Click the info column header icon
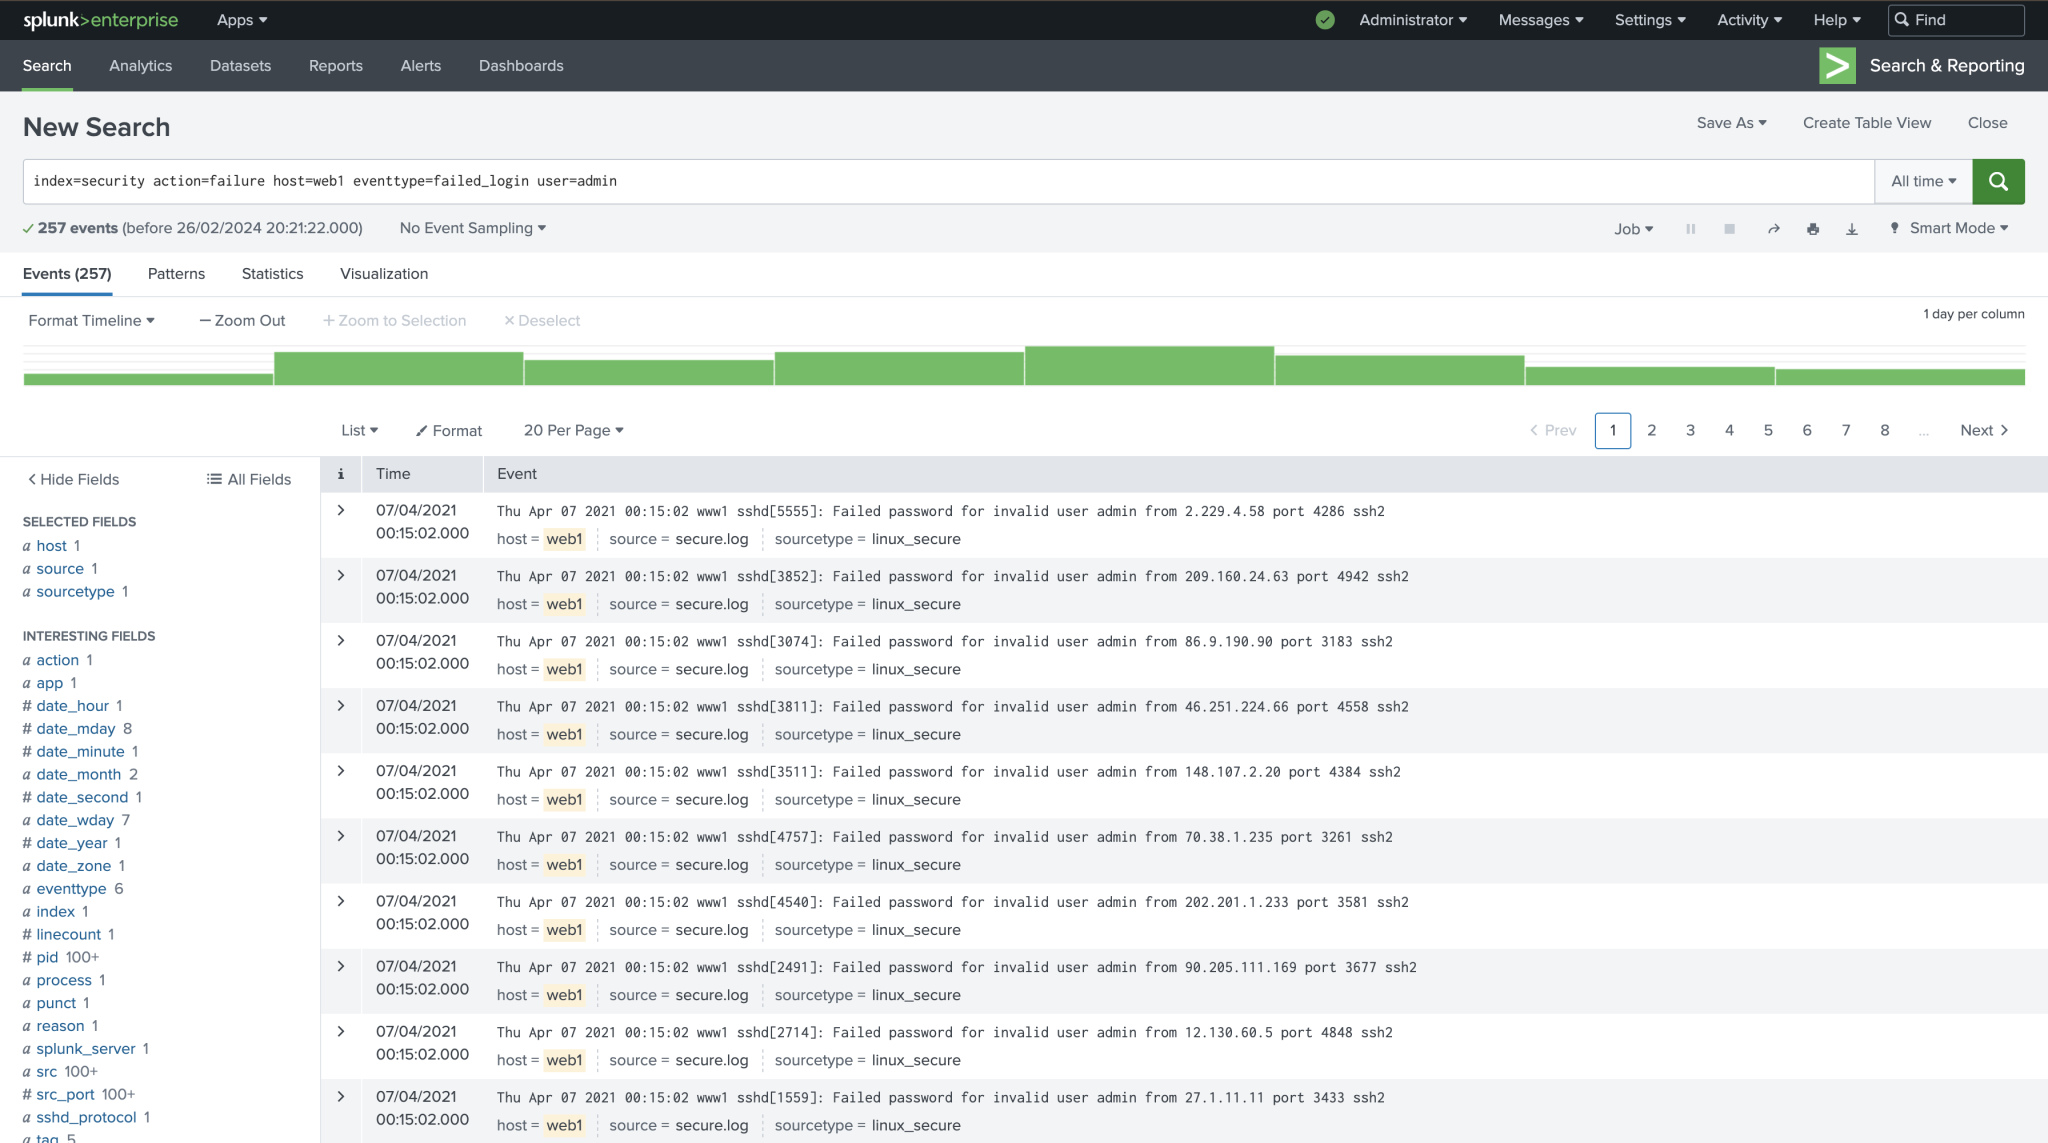2048x1143 pixels. (341, 474)
